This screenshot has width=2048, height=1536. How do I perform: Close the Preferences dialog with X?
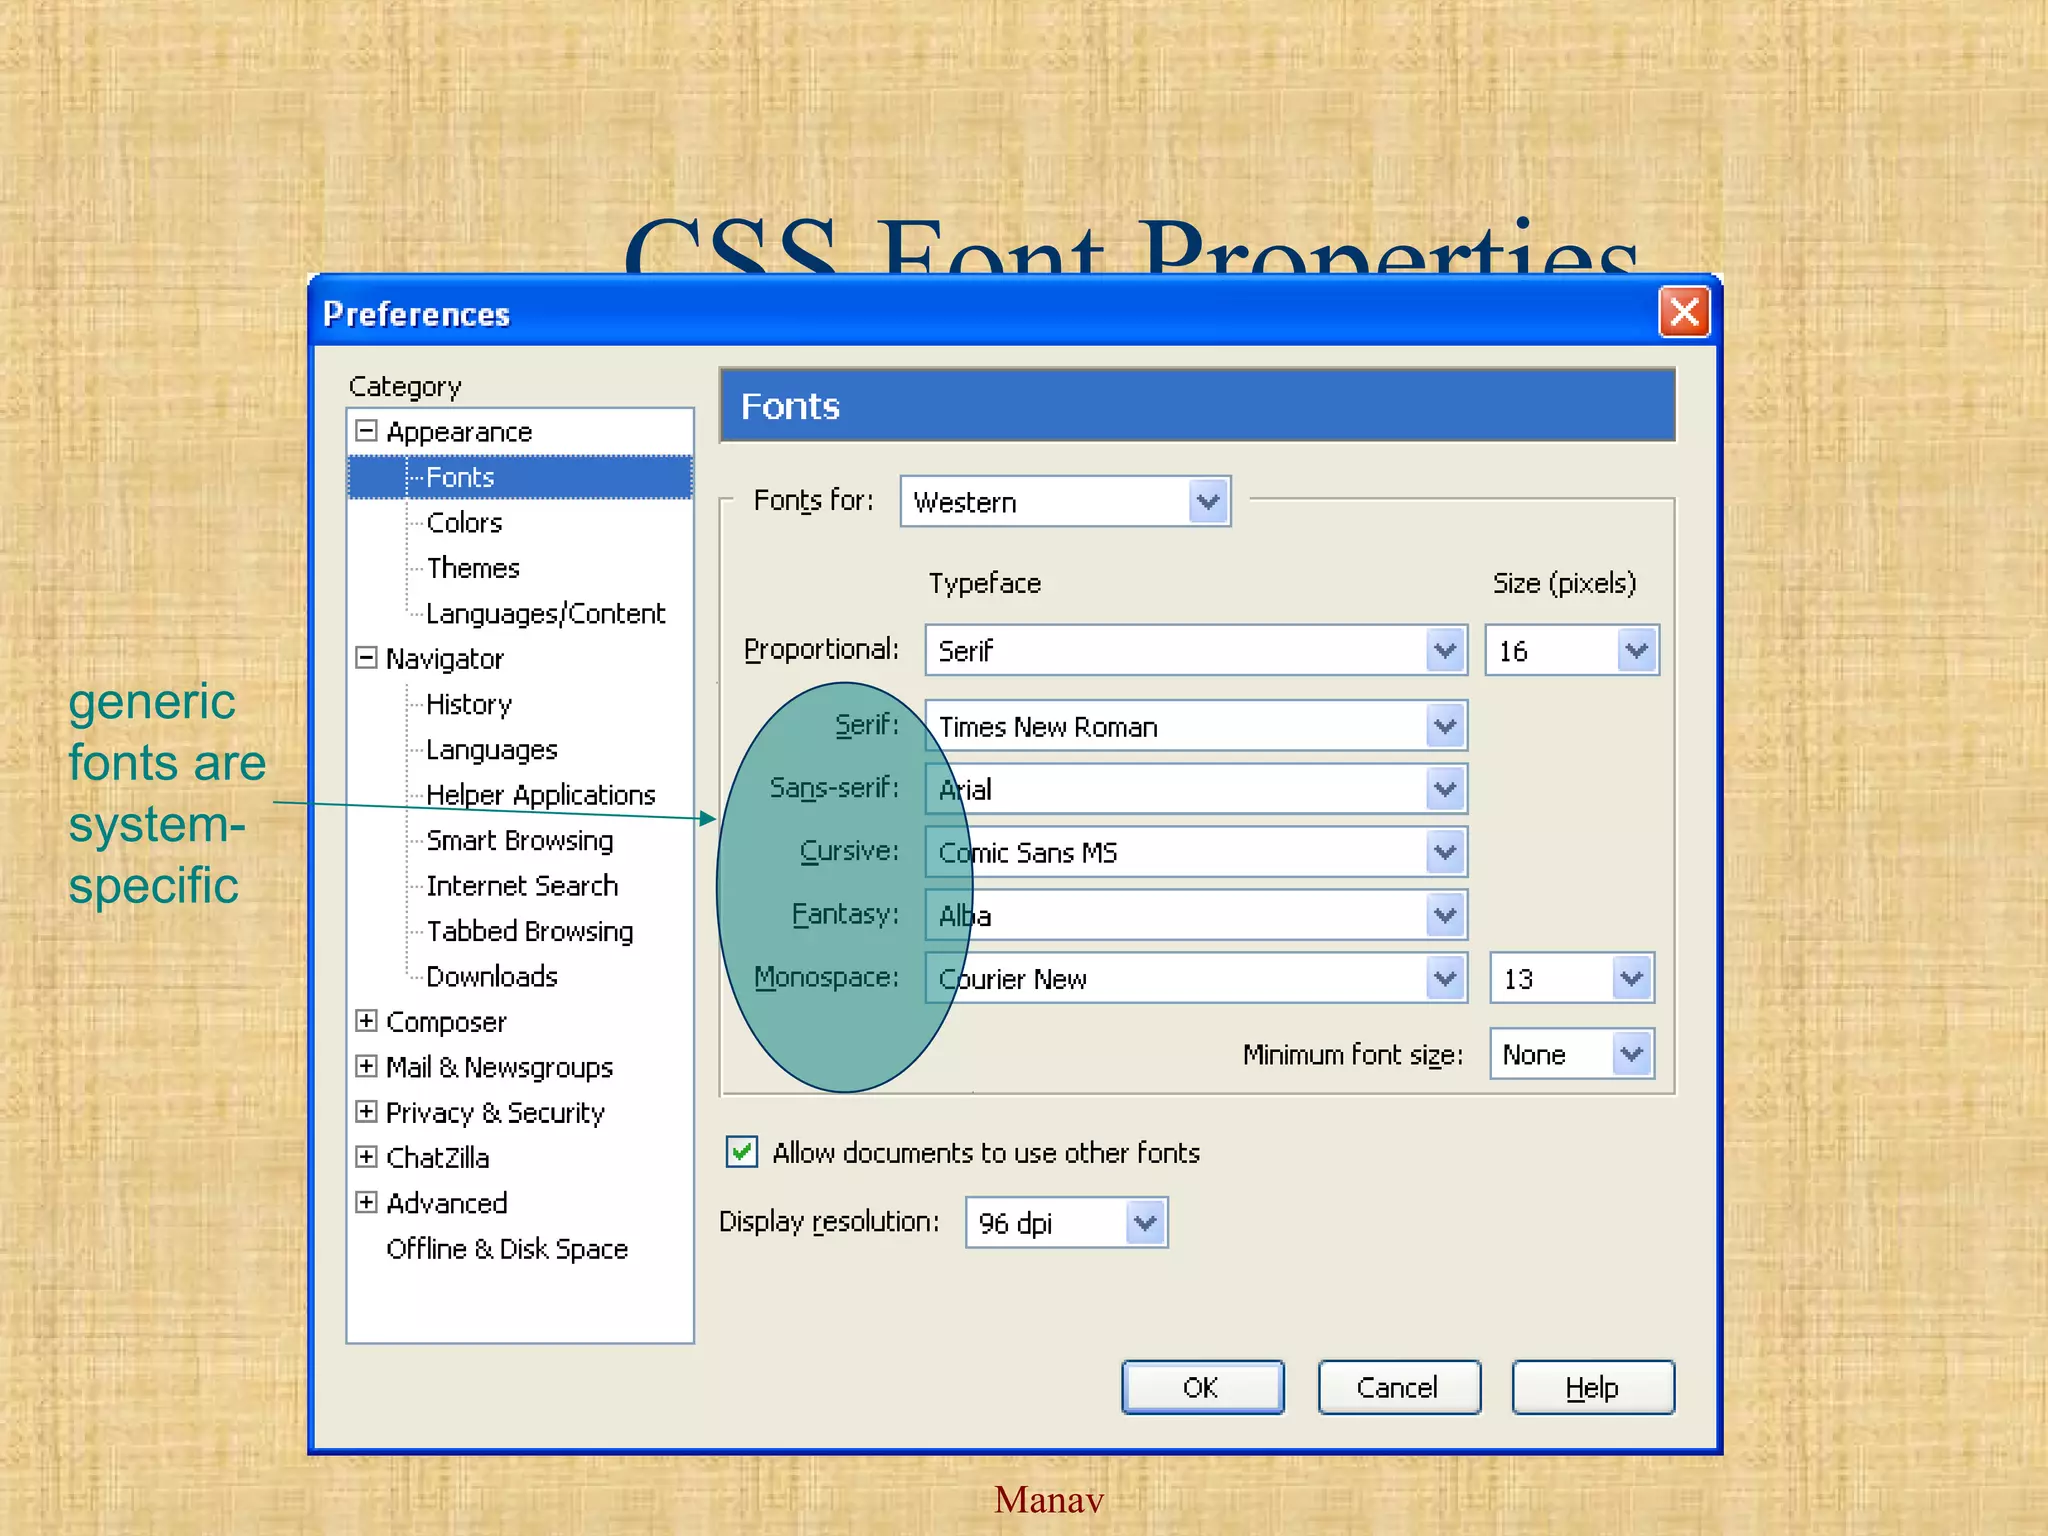tap(1684, 313)
